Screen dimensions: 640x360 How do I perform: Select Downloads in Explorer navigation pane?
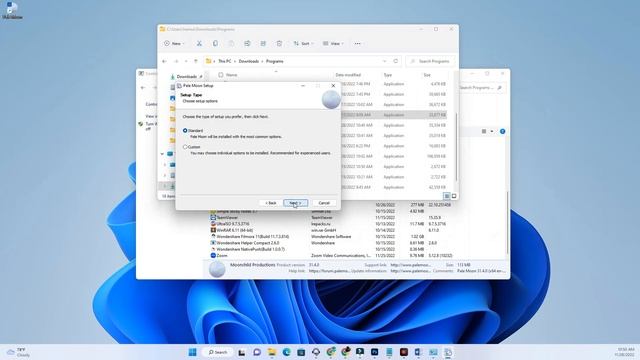pos(187,77)
